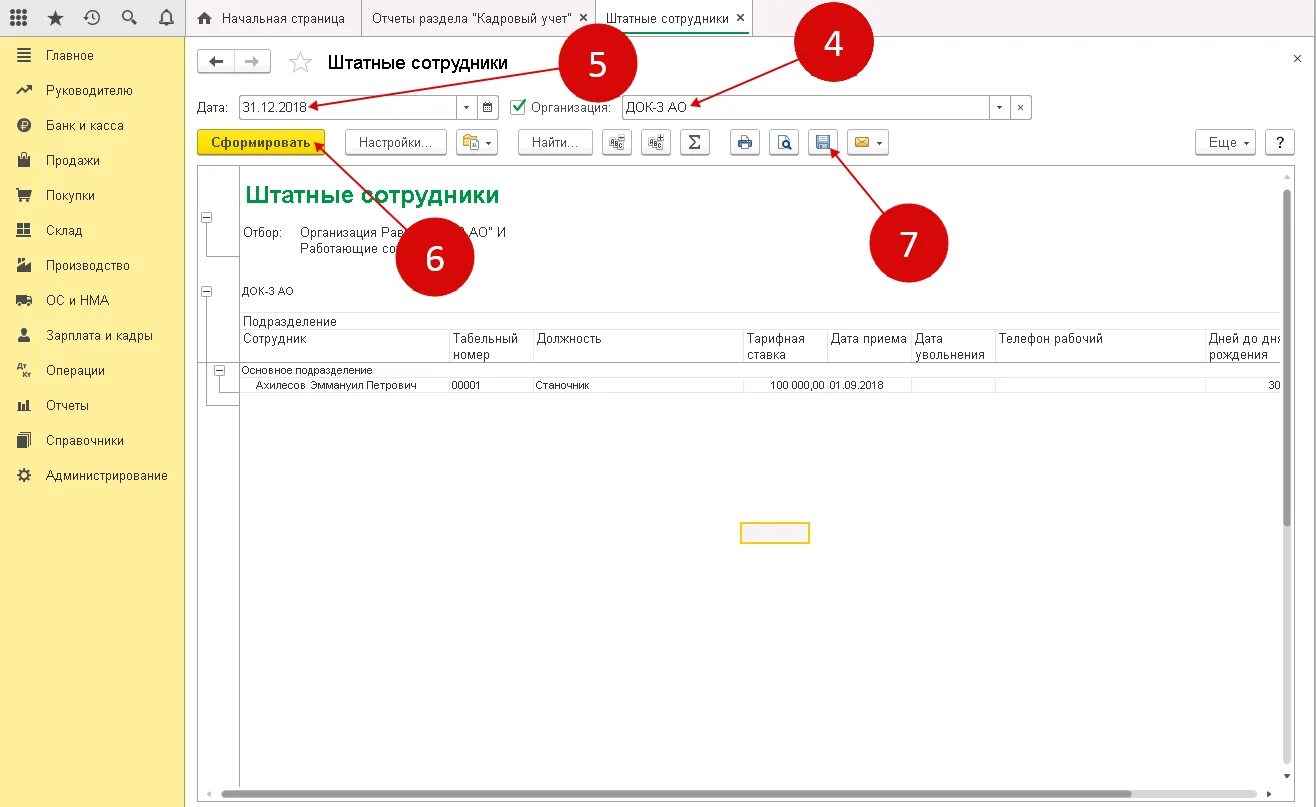
Task: Open the calendar picker for Дата
Action: point(488,107)
